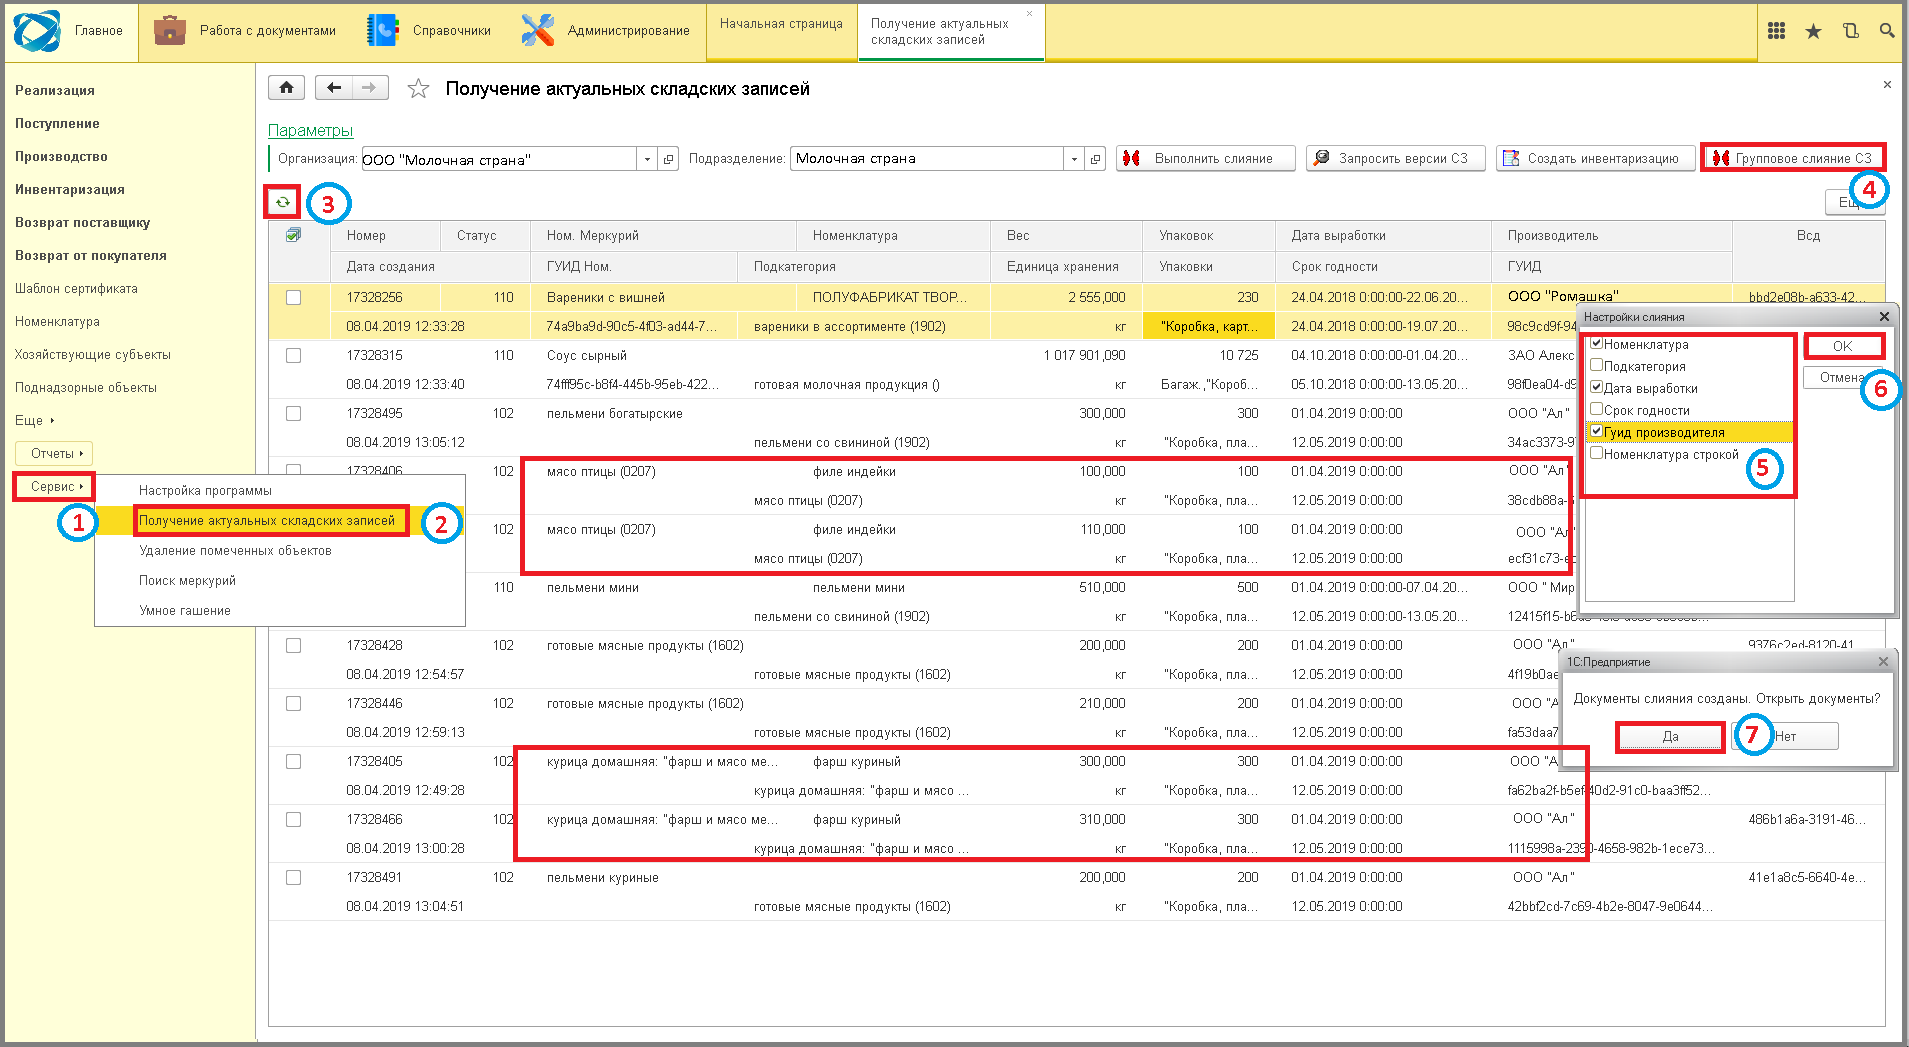Click Справочники book icon
The height and width of the screenshot is (1047, 1909).
click(382, 30)
